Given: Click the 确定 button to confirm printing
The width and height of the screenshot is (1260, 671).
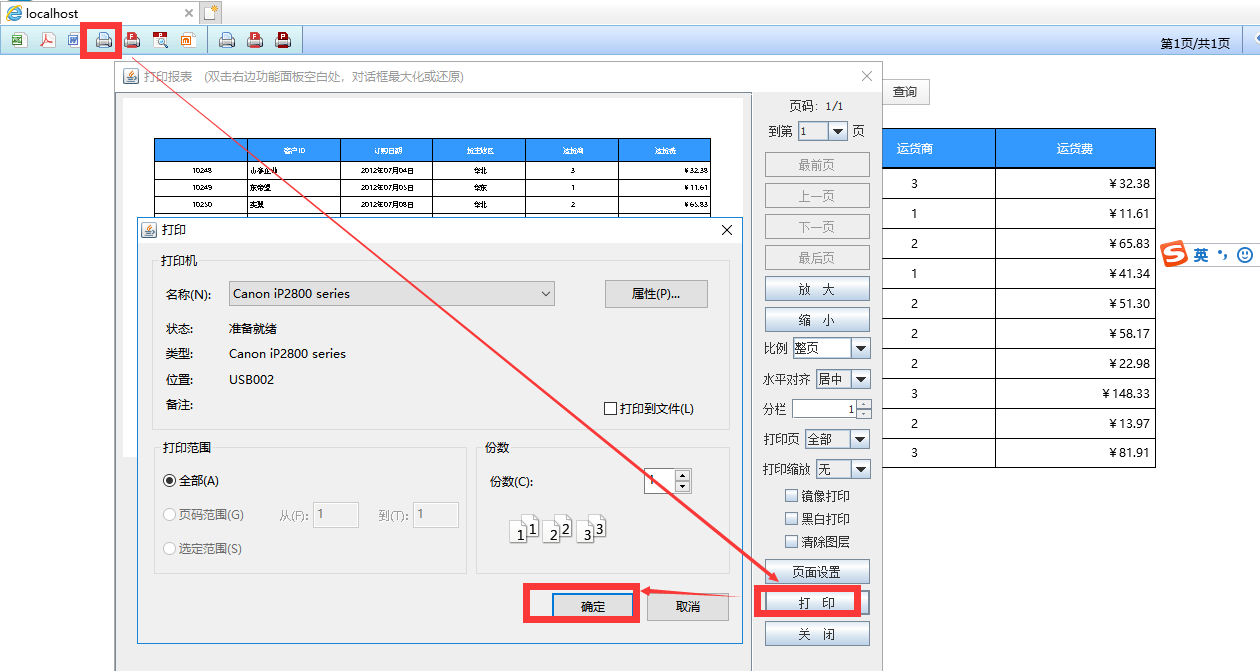Looking at the screenshot, I should tap(593, 606).
